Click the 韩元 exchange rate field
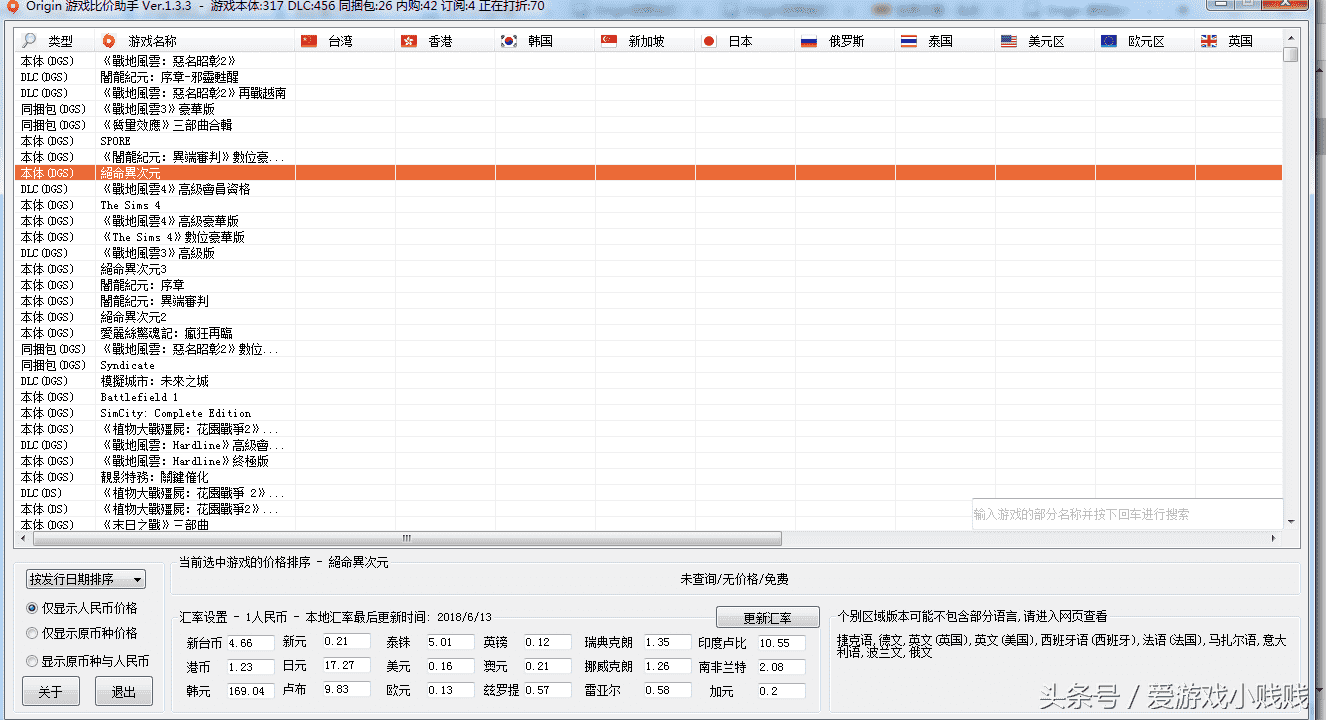The width and height of the screenshot is (1326, 720). 250,690
